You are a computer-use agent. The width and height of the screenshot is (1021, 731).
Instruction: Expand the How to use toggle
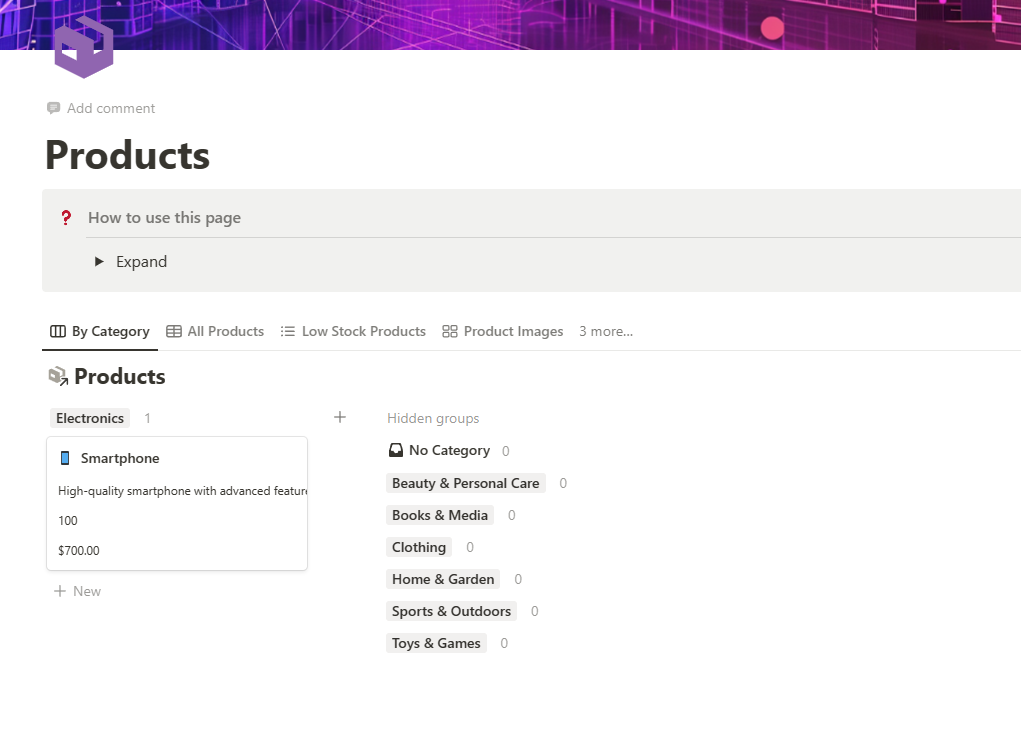pyautogui.click(x=99, y=262)
